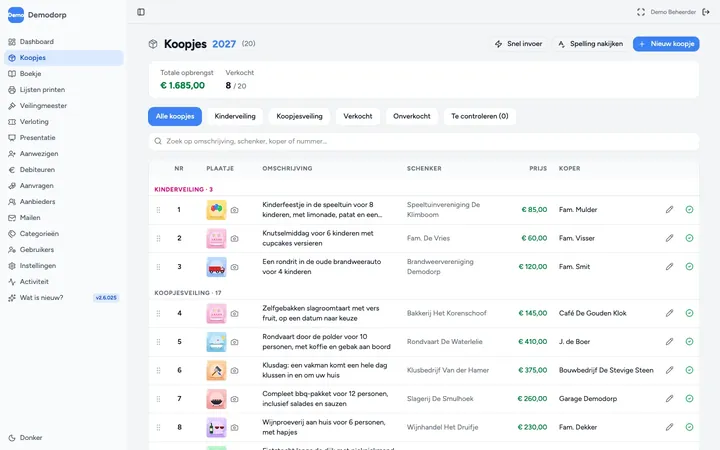Edit item 2 Knutselmiddag pencil icon
Image resolution: width=720 pixels, height=450 pixels.
click(x=669, y=238)
